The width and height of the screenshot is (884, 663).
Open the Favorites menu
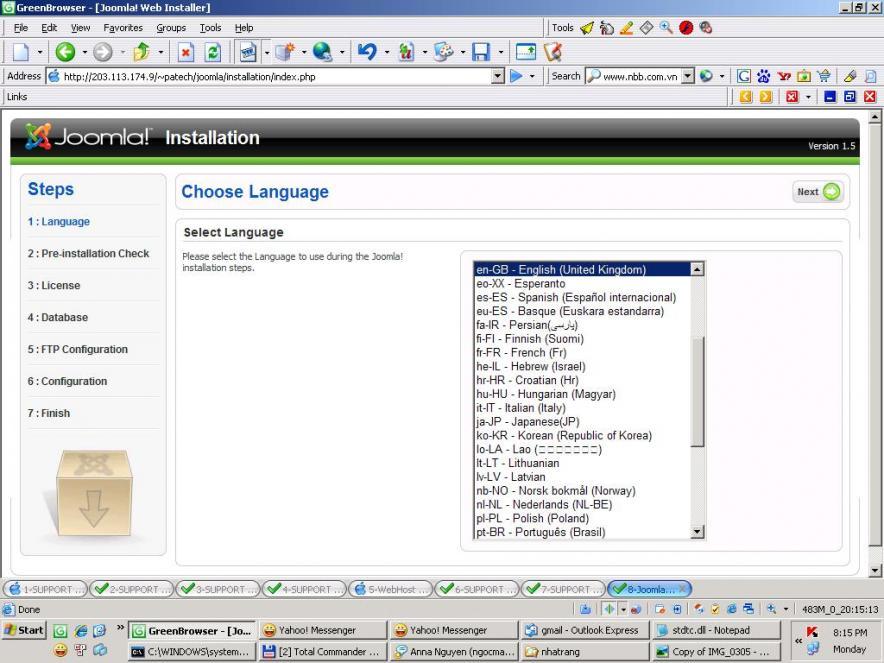tap(123, 28)
